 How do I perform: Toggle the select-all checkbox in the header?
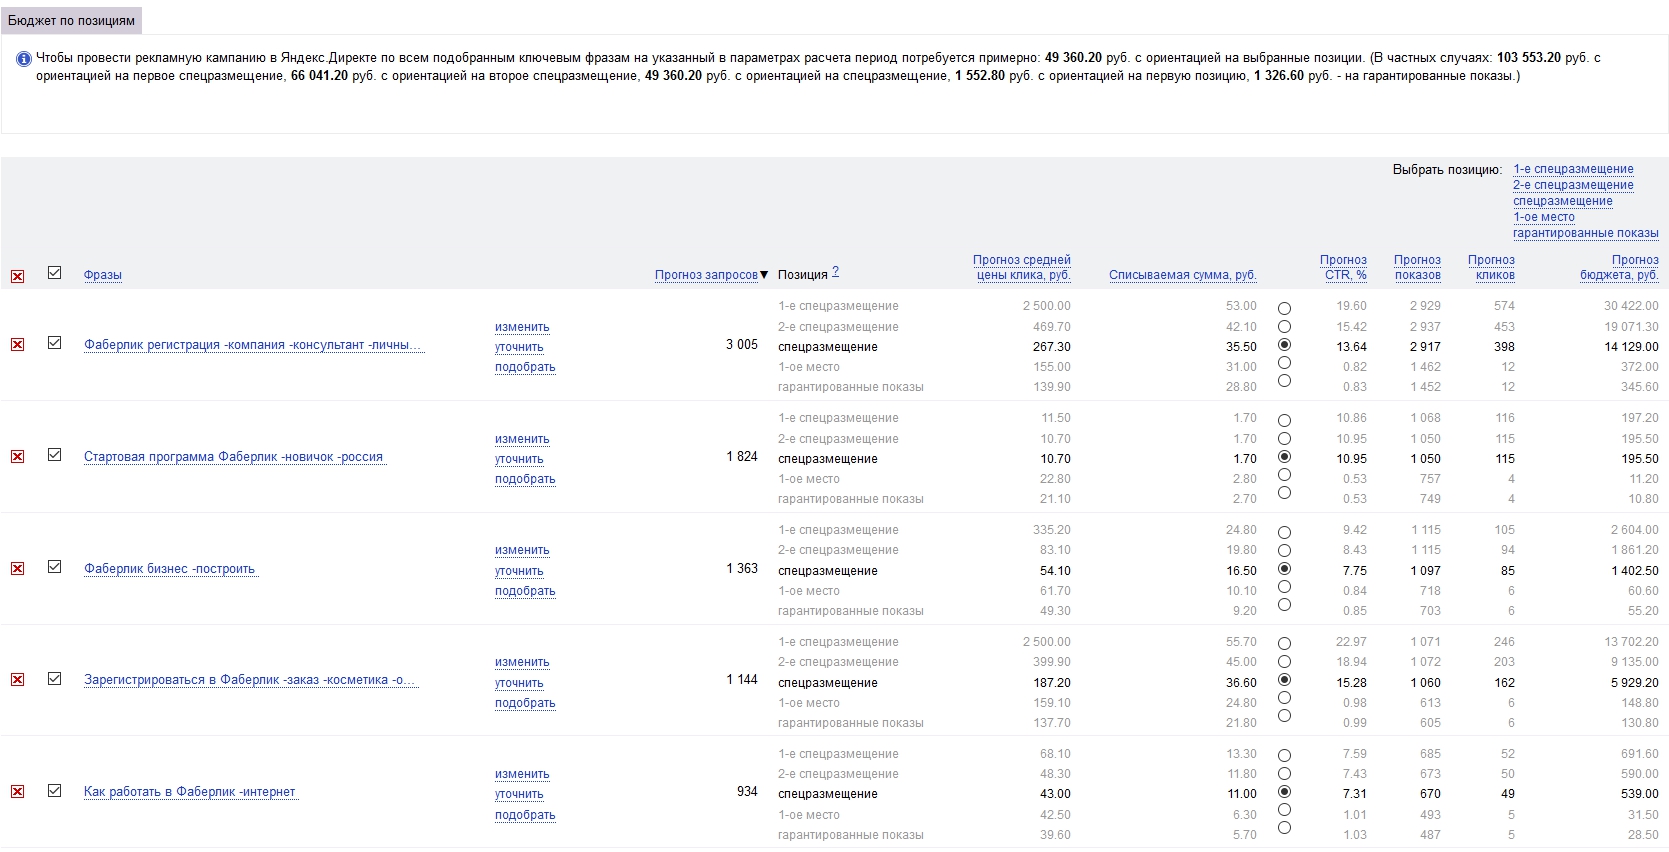tap(55, 272)
